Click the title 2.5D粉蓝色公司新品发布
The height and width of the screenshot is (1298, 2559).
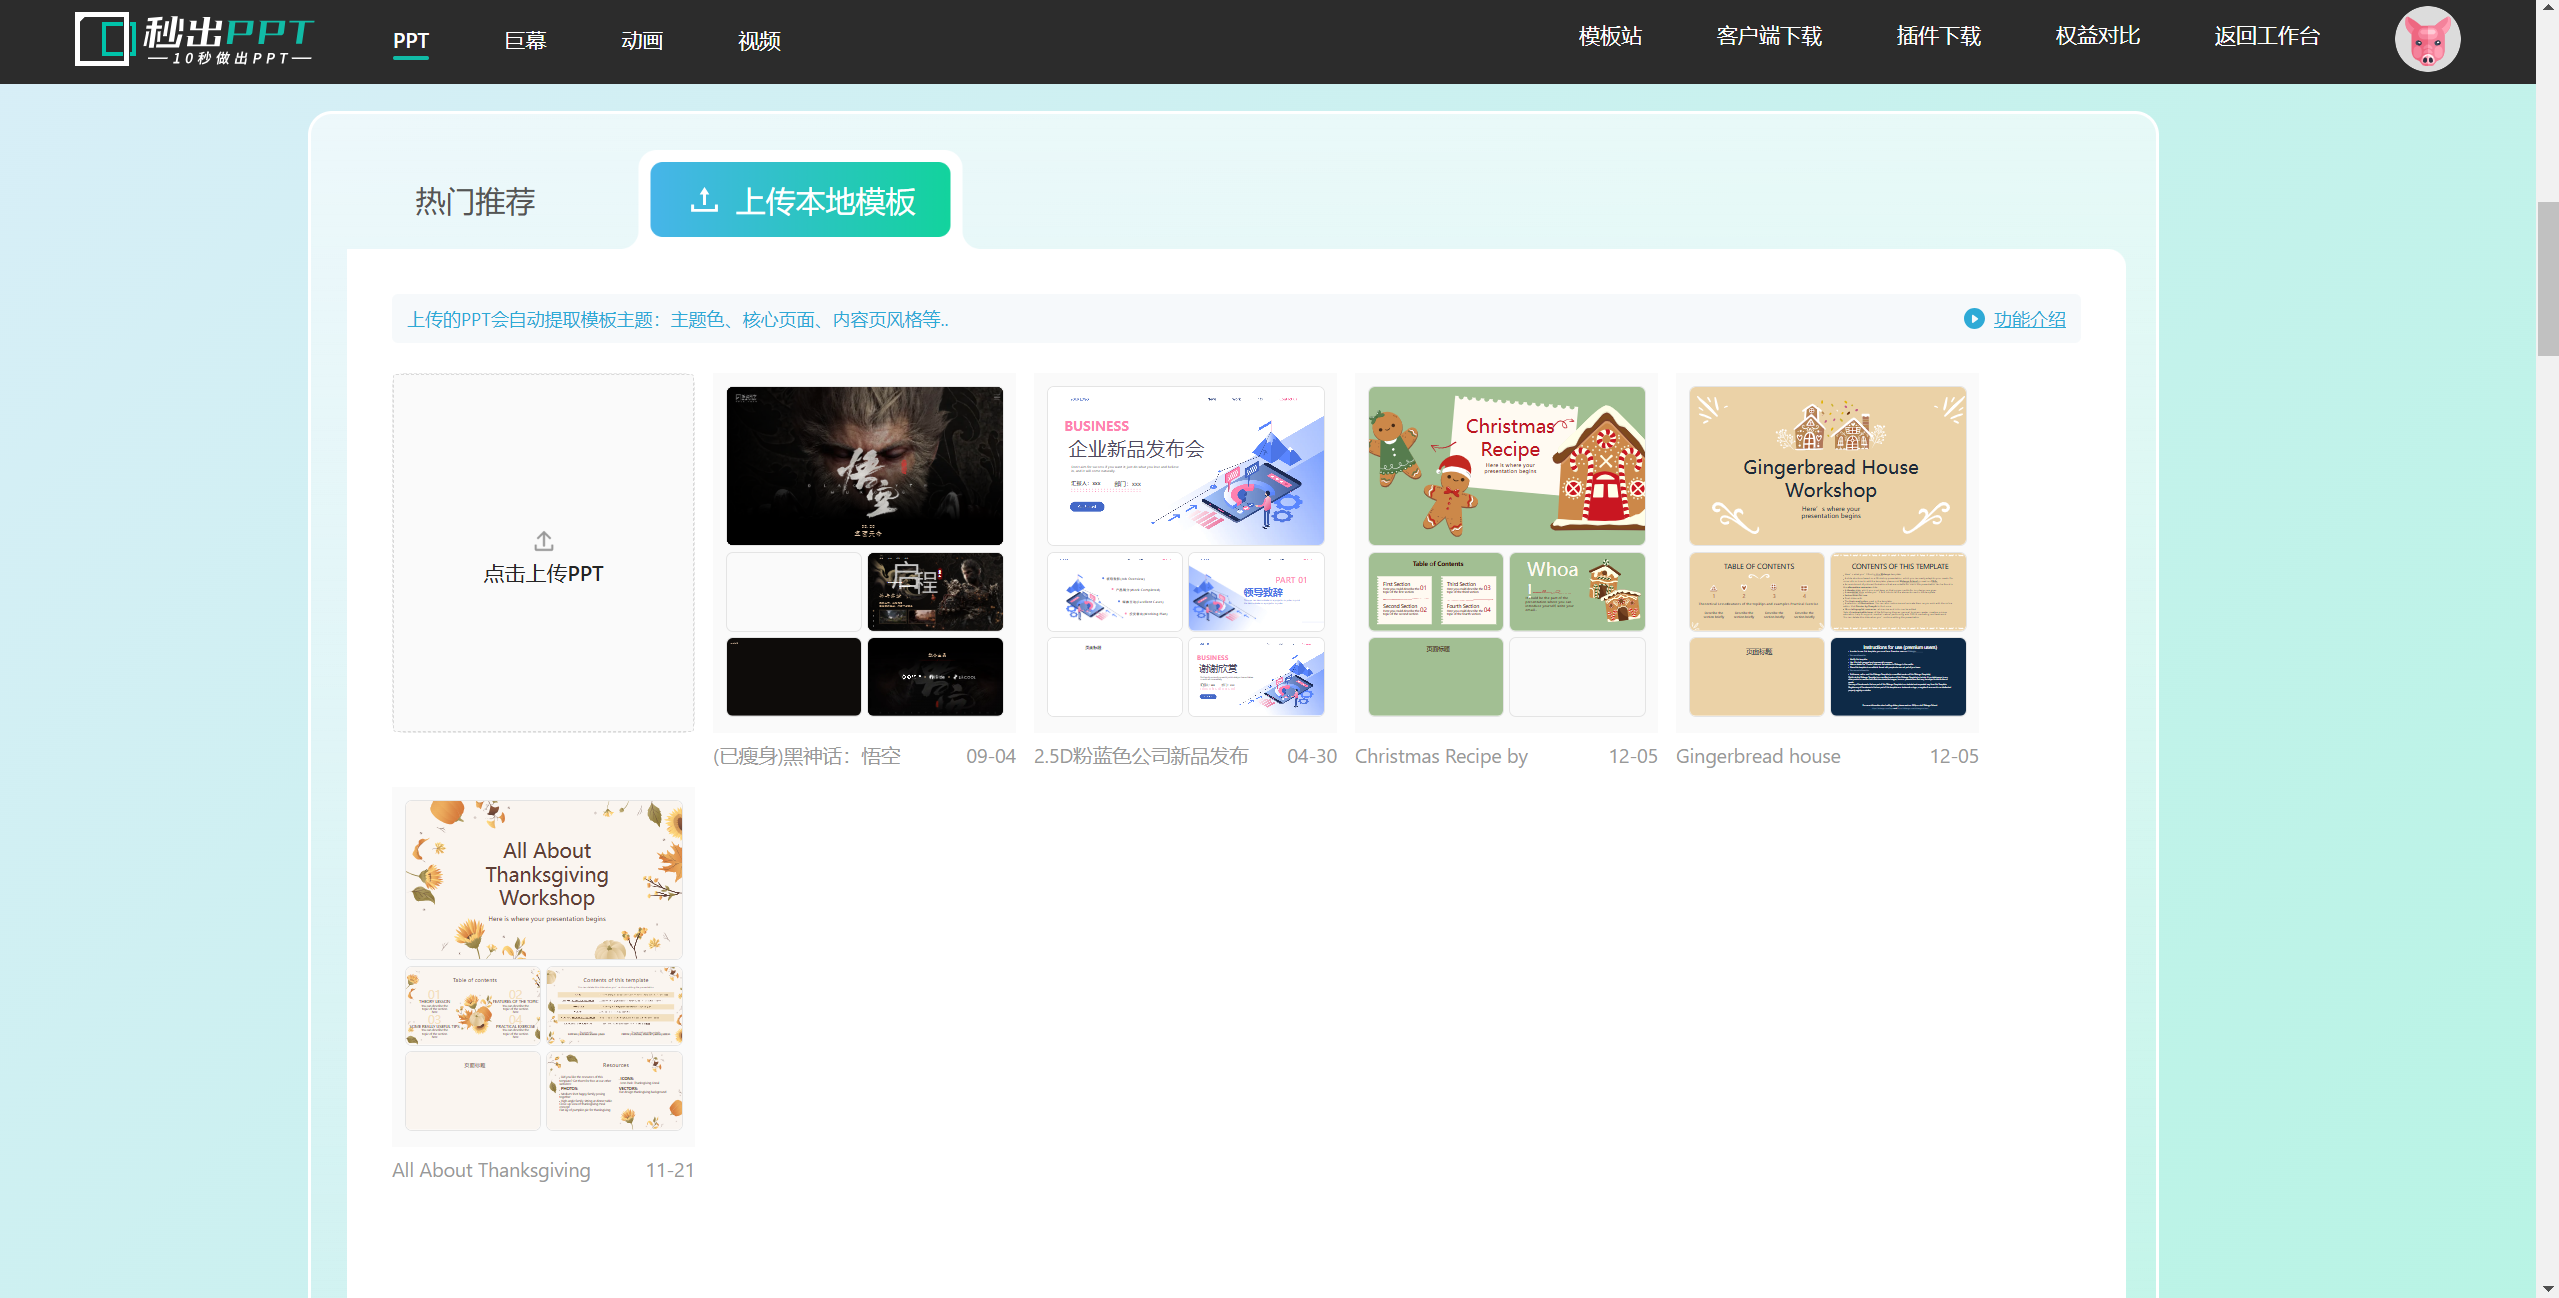pos(1140,757)
